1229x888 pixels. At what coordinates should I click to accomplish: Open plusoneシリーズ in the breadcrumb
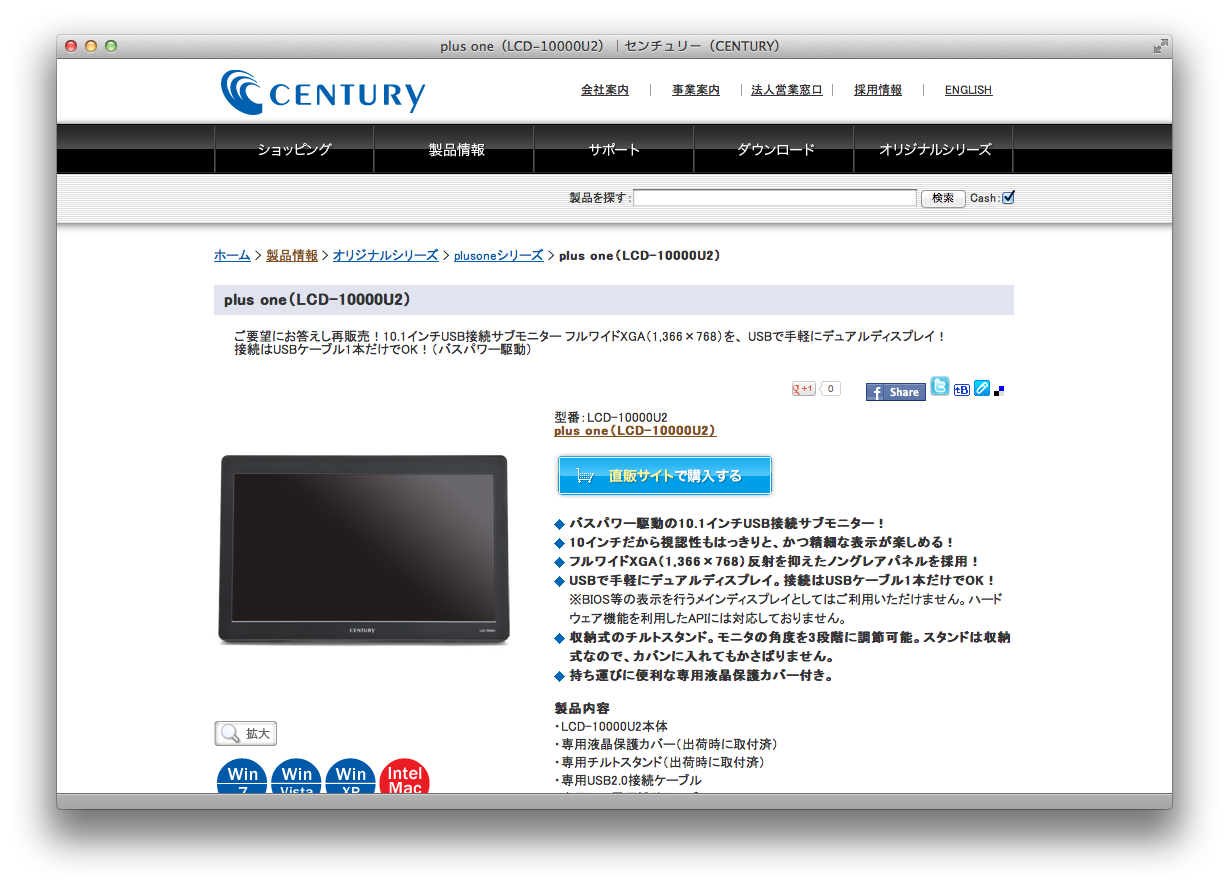pyautogui.click(x=498, y=256)
